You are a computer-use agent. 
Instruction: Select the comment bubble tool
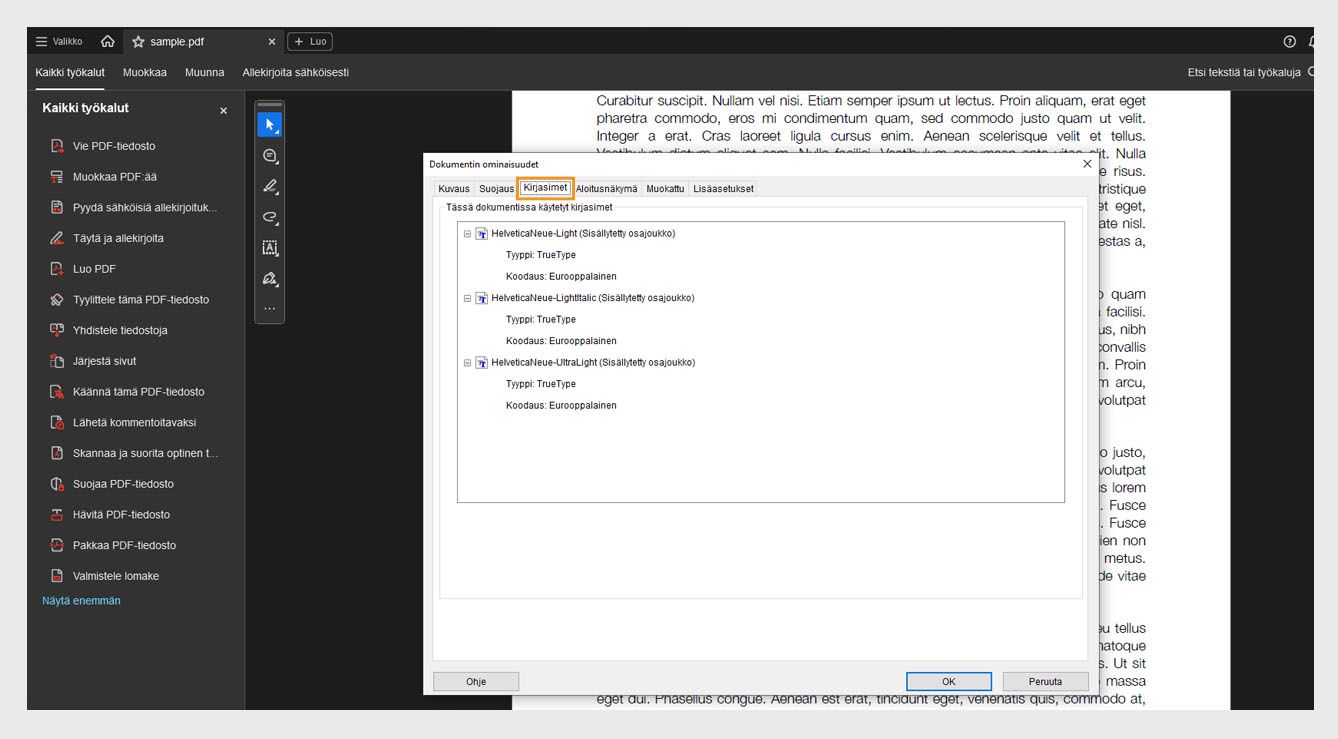point(270,156)
